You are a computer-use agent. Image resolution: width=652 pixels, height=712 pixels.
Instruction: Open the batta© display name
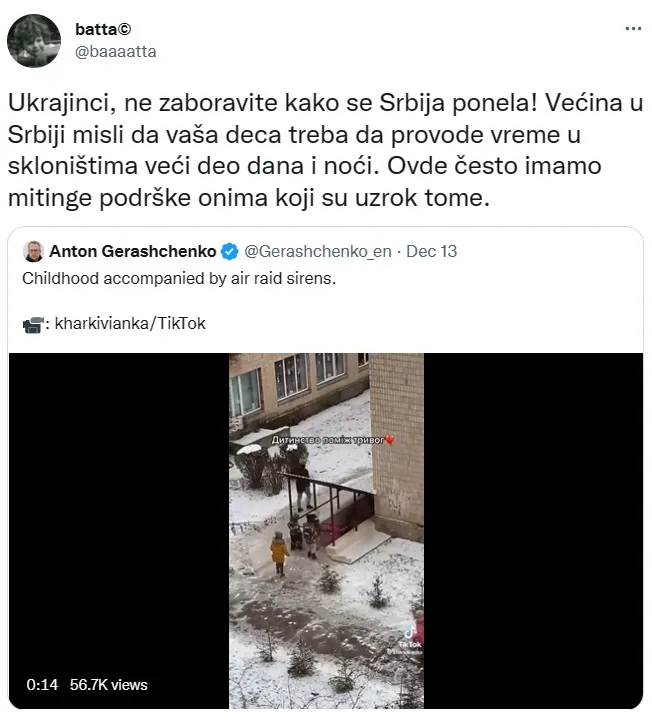point(103,29)
